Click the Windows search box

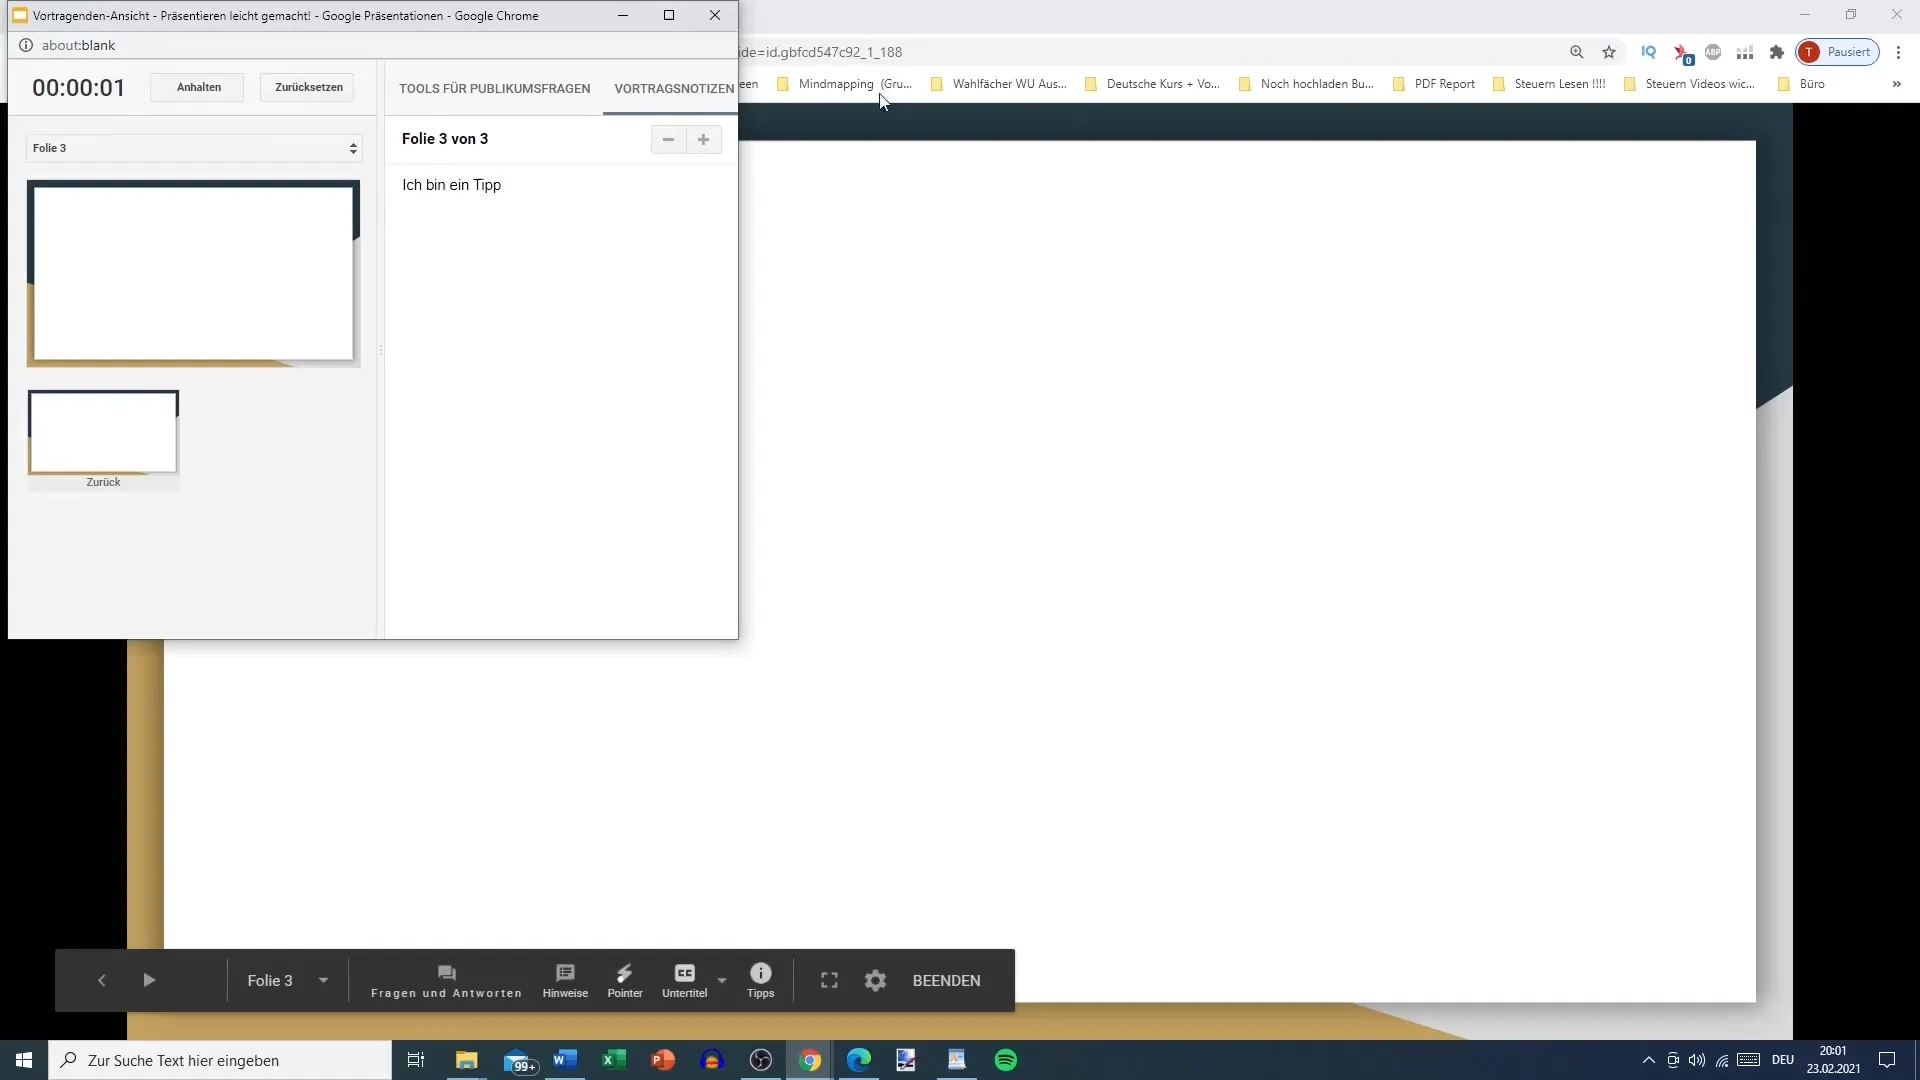(x=220, y=1060)
